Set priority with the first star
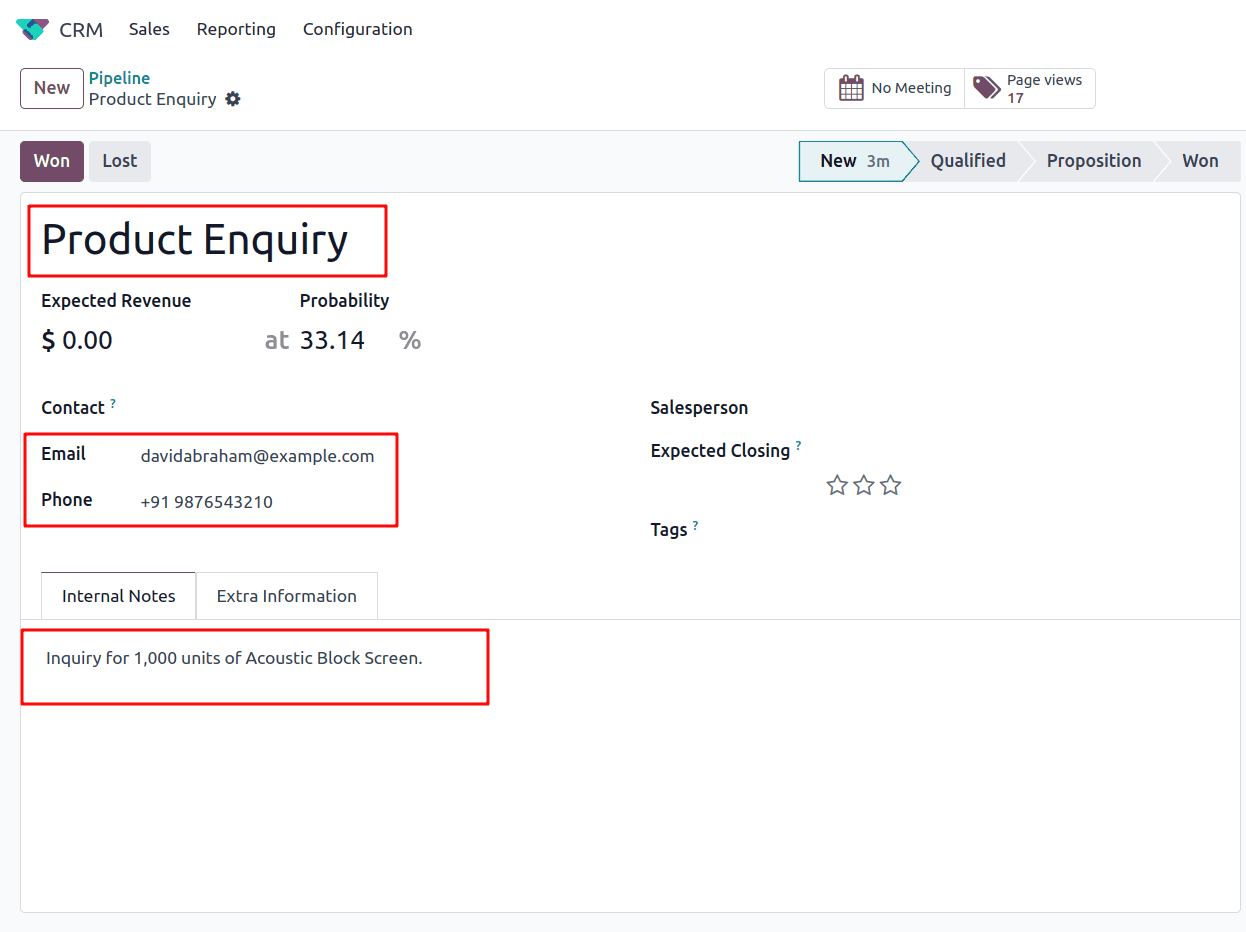This screenshot has width=1246, height=932. click(837, 485)
